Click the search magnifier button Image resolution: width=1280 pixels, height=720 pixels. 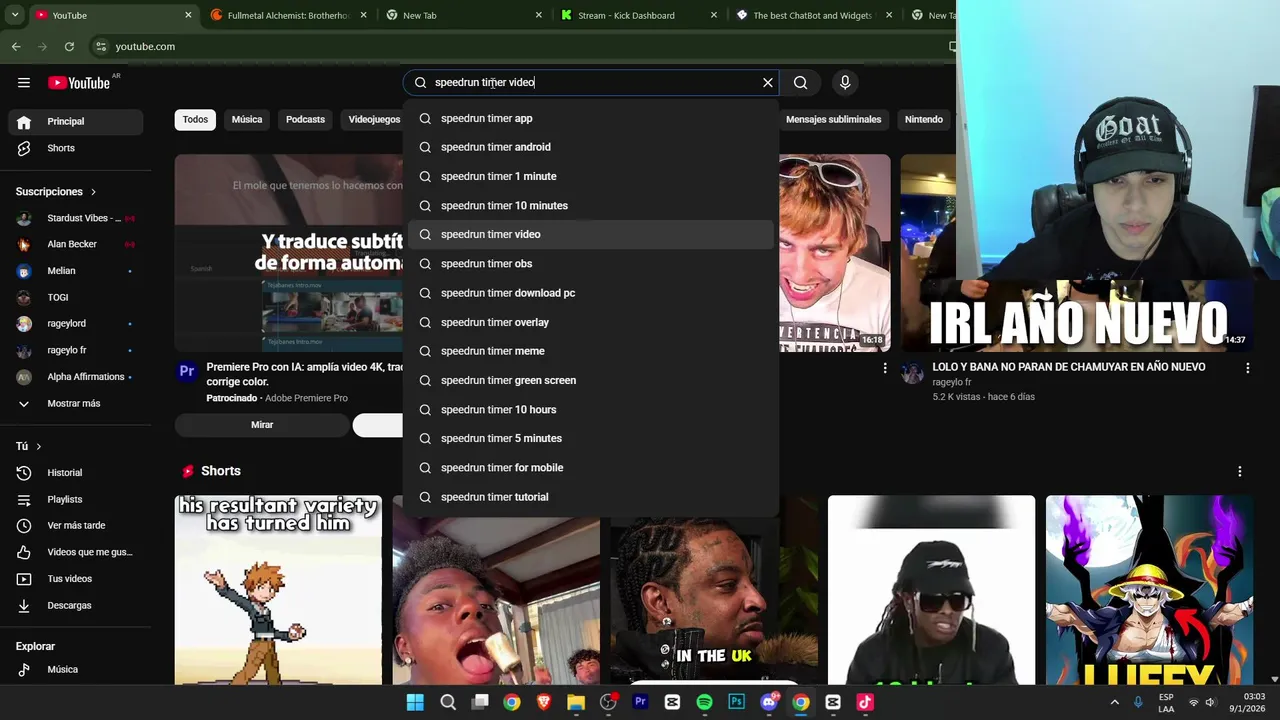801,83
